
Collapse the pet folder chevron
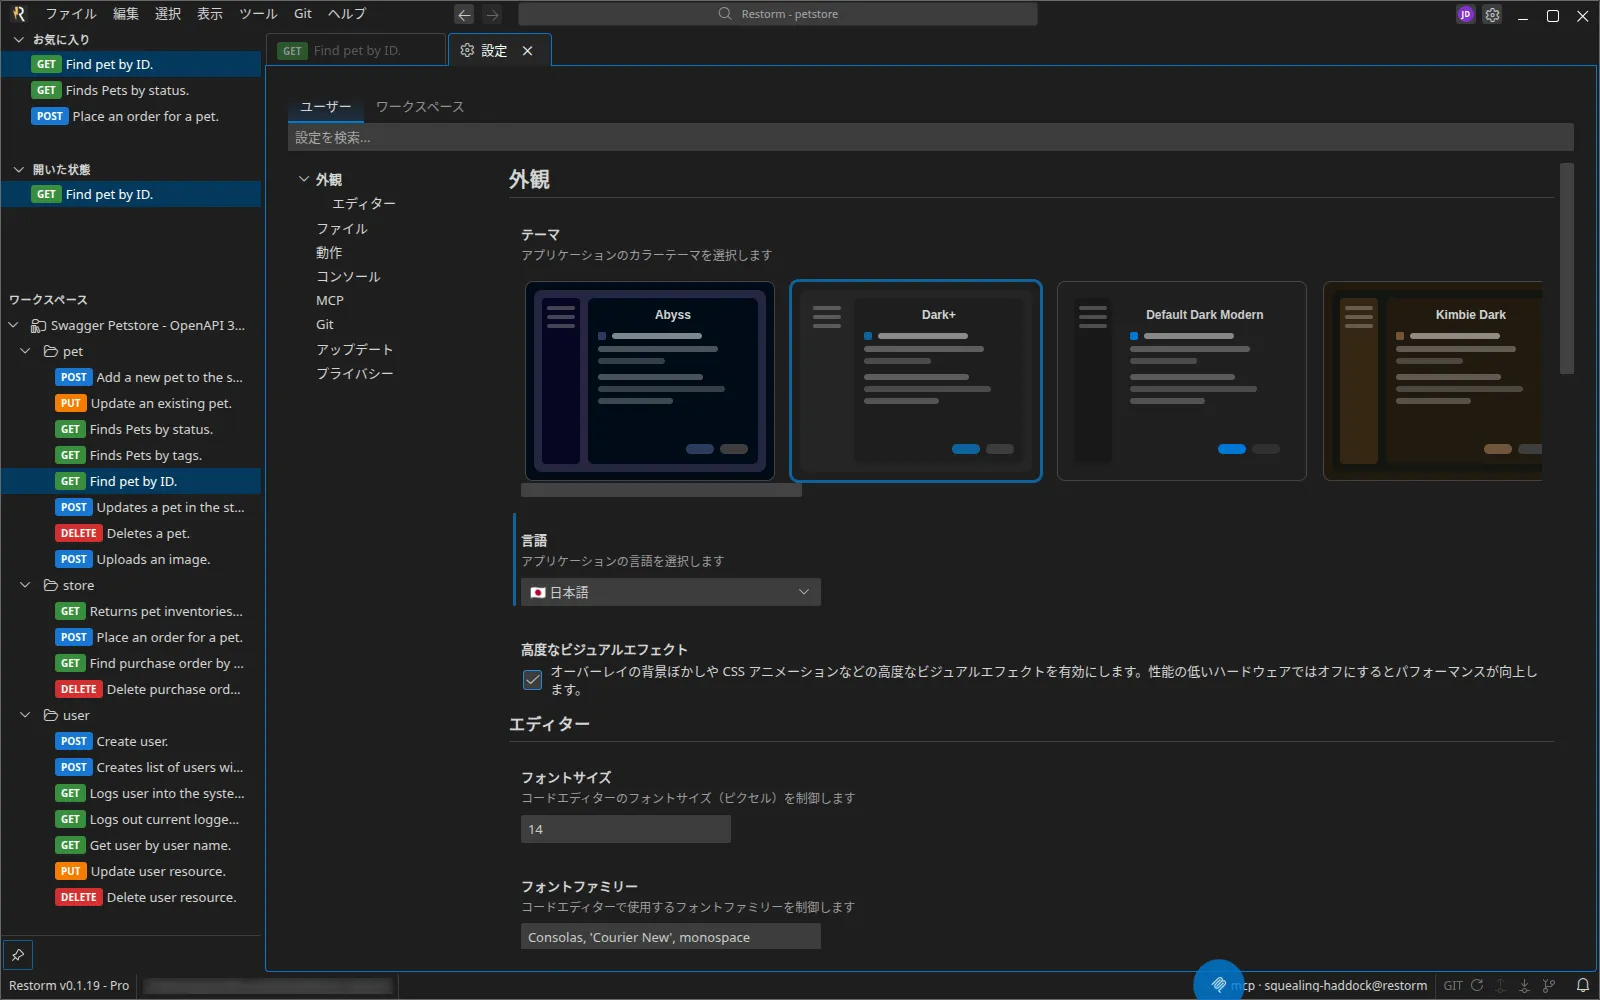tap(25, 351)
